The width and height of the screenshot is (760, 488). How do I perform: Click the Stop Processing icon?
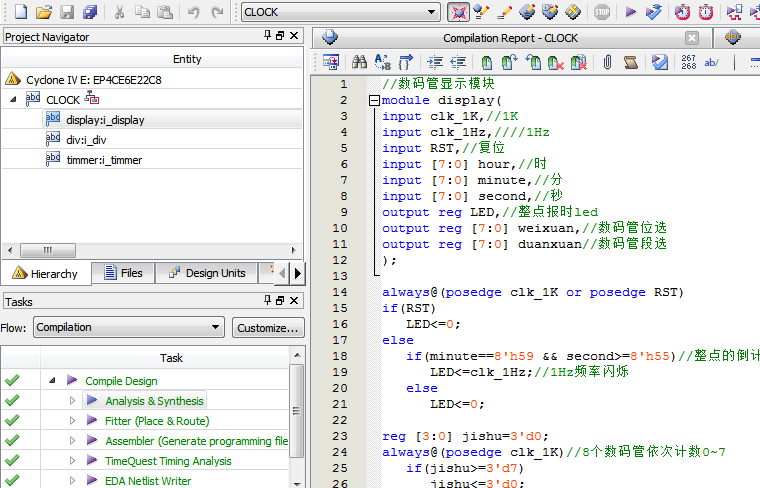click(x=601, y=12)
